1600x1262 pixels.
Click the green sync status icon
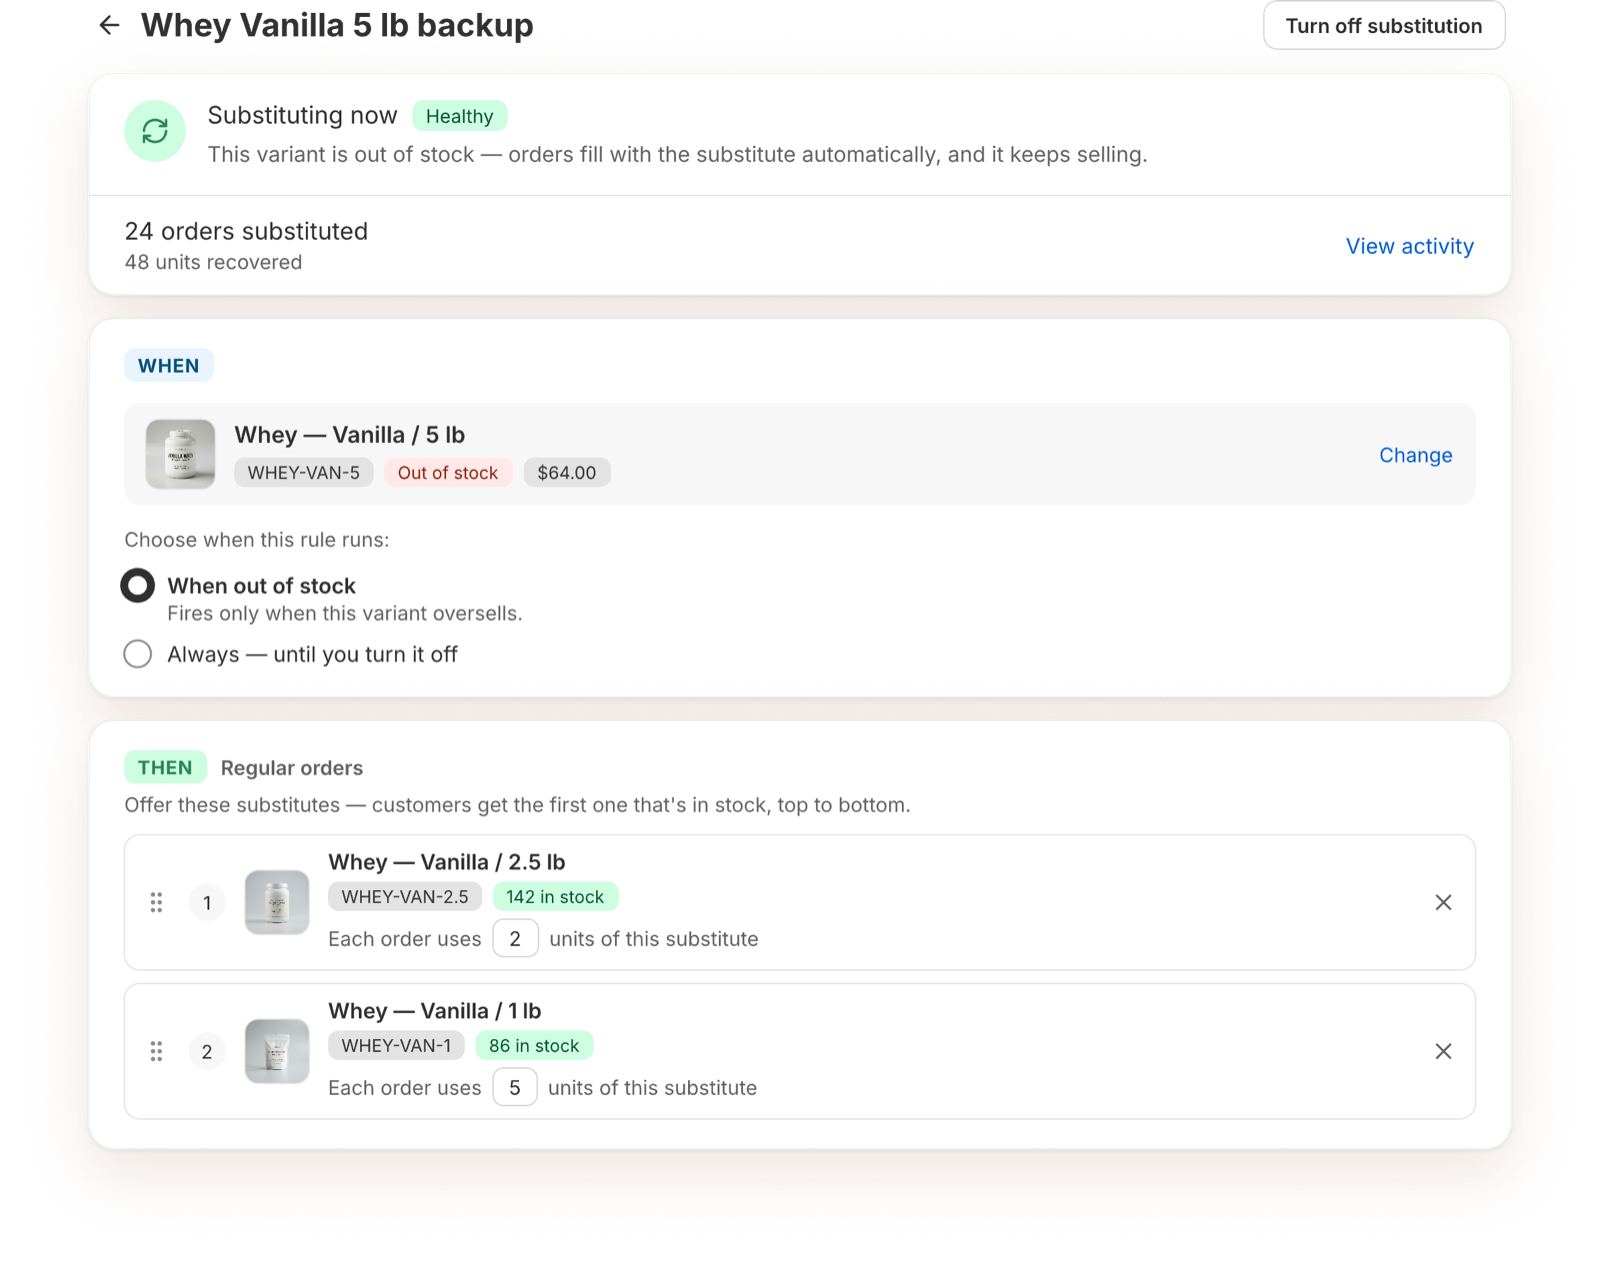(x=155, y=131)
